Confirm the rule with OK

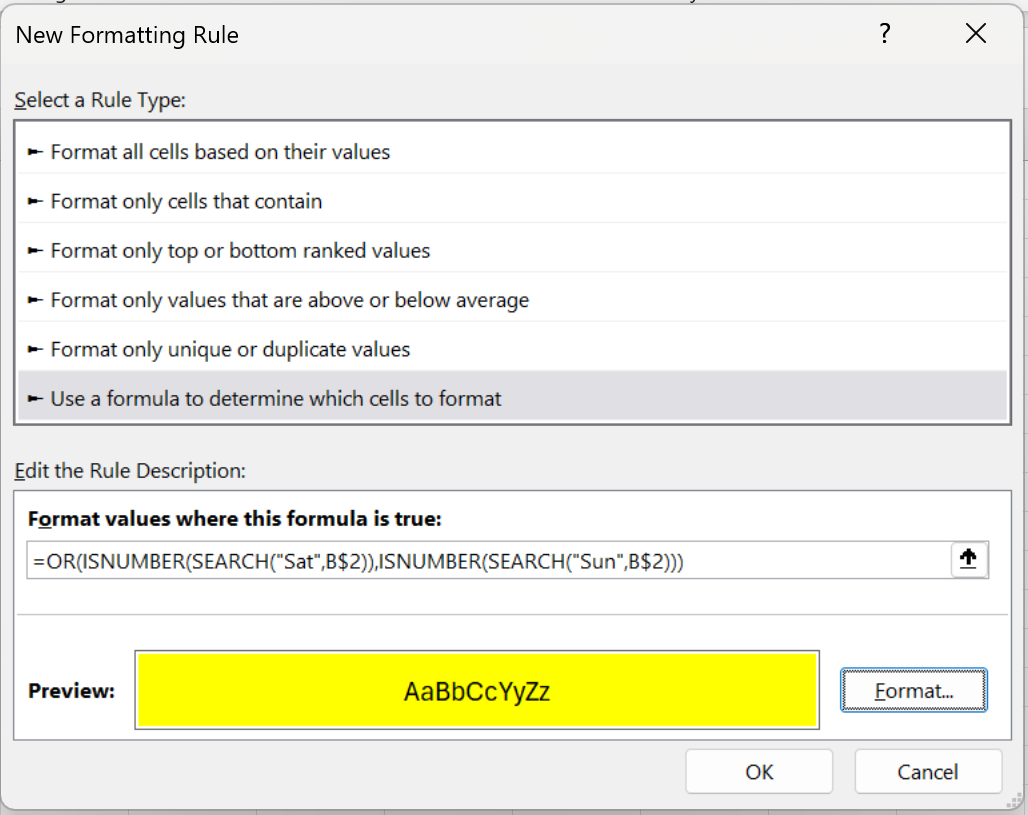pyautogui.click(x=759, y=772)
